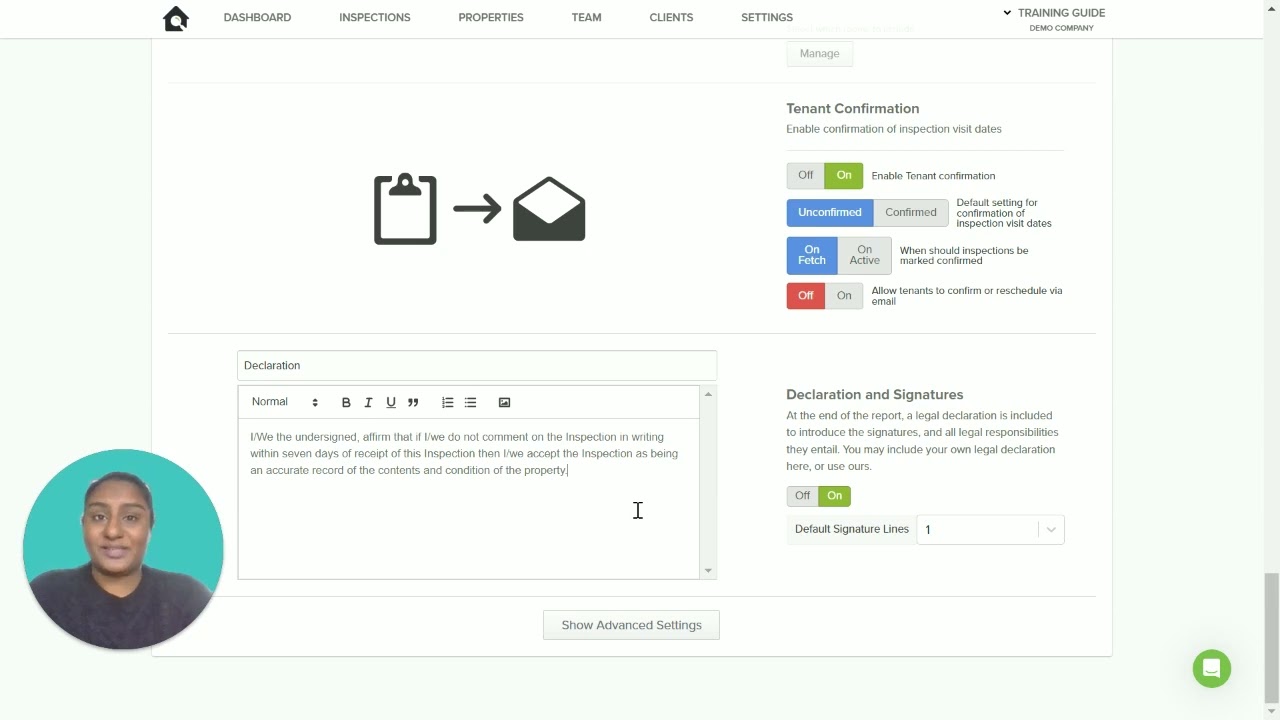Click the editor scroll down arrow
Screen dimensions: 1280x720
(x=708, y=571)
